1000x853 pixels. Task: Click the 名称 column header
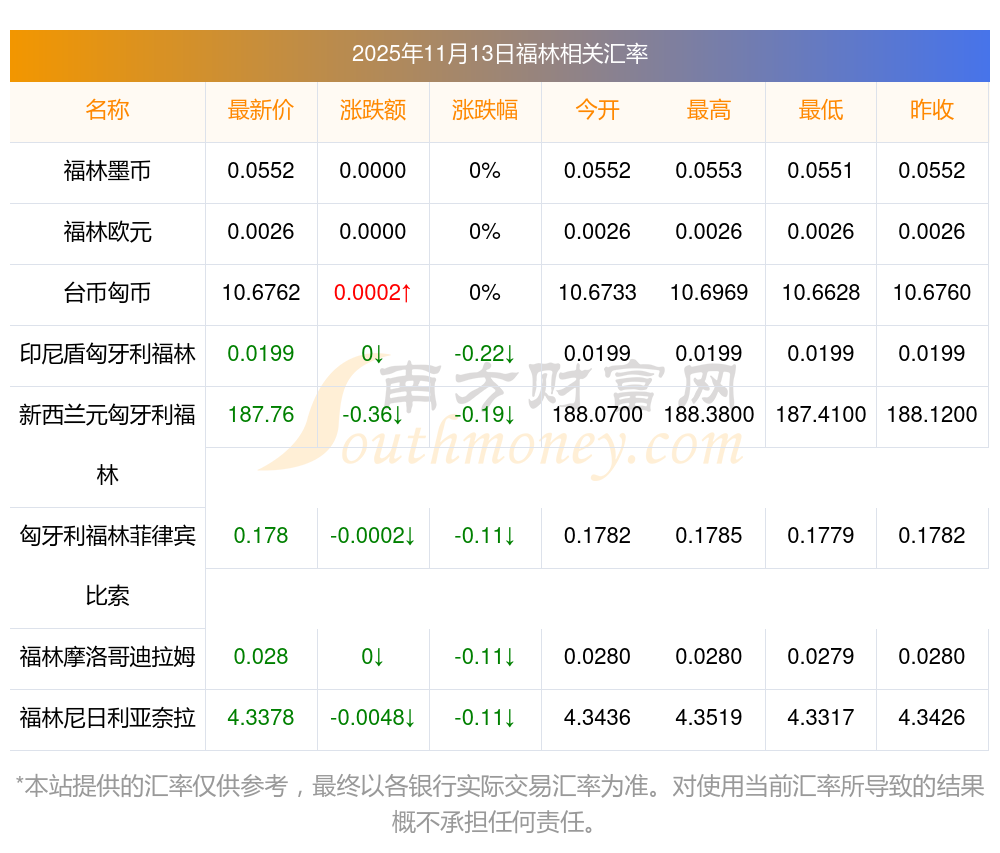point(107,110)
